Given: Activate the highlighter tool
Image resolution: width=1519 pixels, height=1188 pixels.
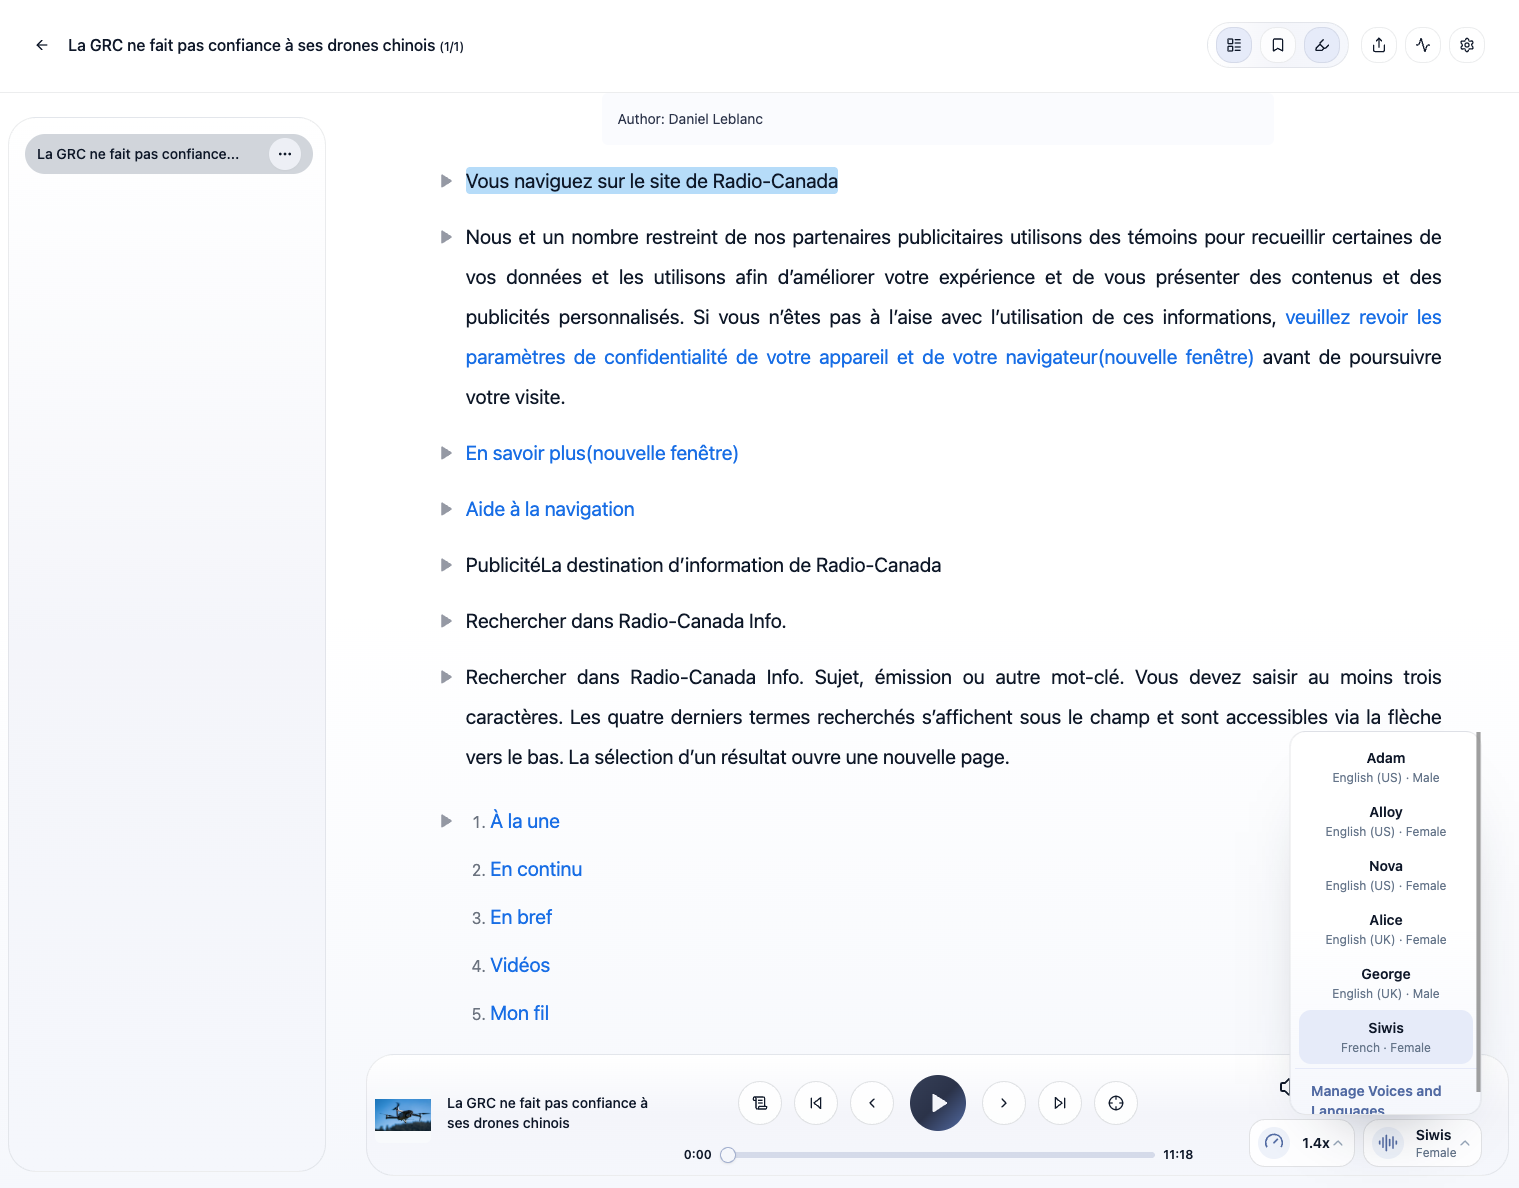Looking at the screenshot, I should pos(1321,45).
